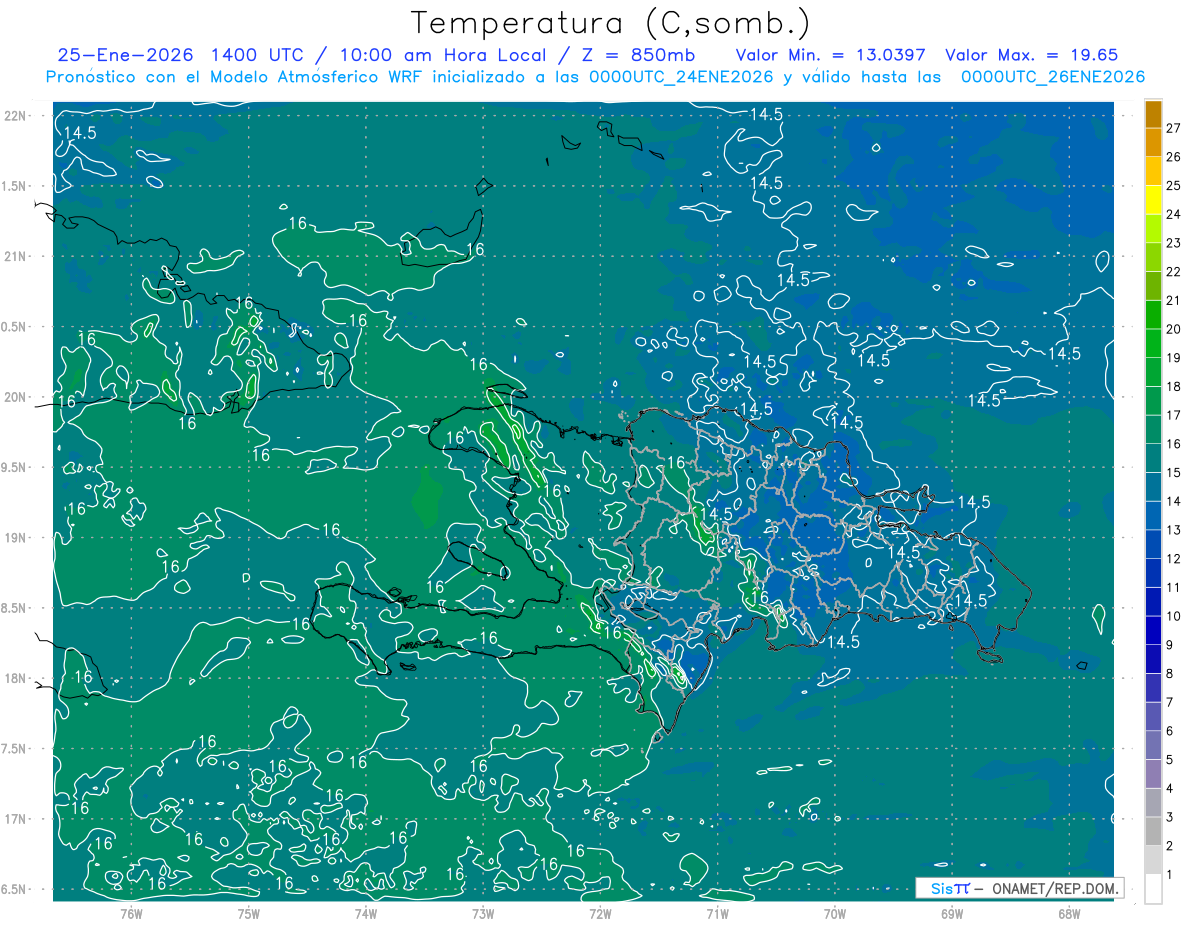1200x927 pixels.
Task: Click the 20N latitude axis label
Action: 16,397
